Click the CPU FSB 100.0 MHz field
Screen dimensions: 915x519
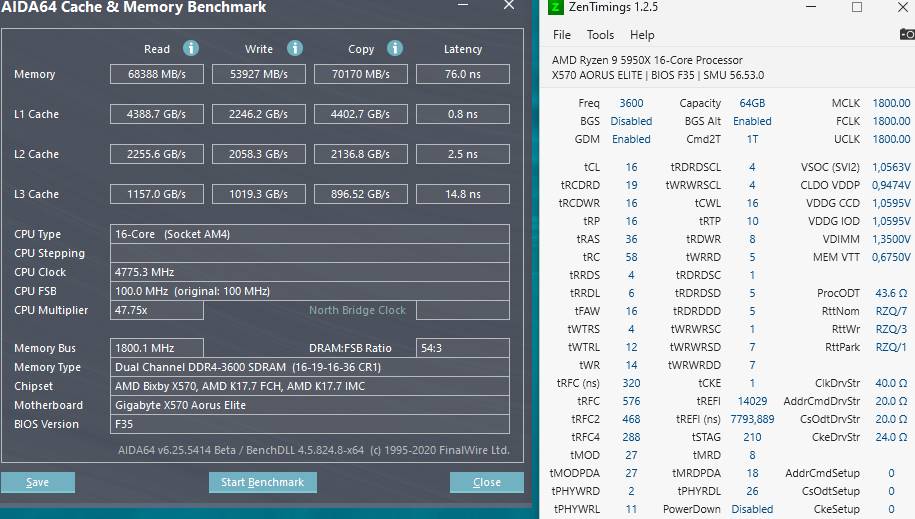[x=310, y=291]
